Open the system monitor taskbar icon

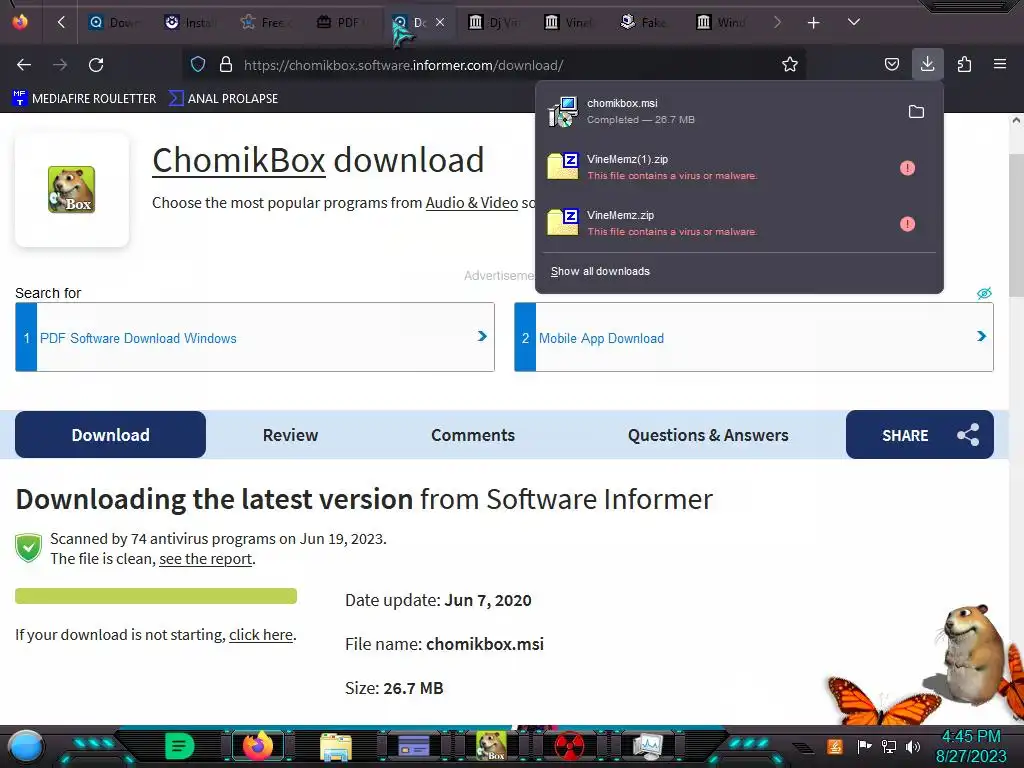click(x=648, y=746)
